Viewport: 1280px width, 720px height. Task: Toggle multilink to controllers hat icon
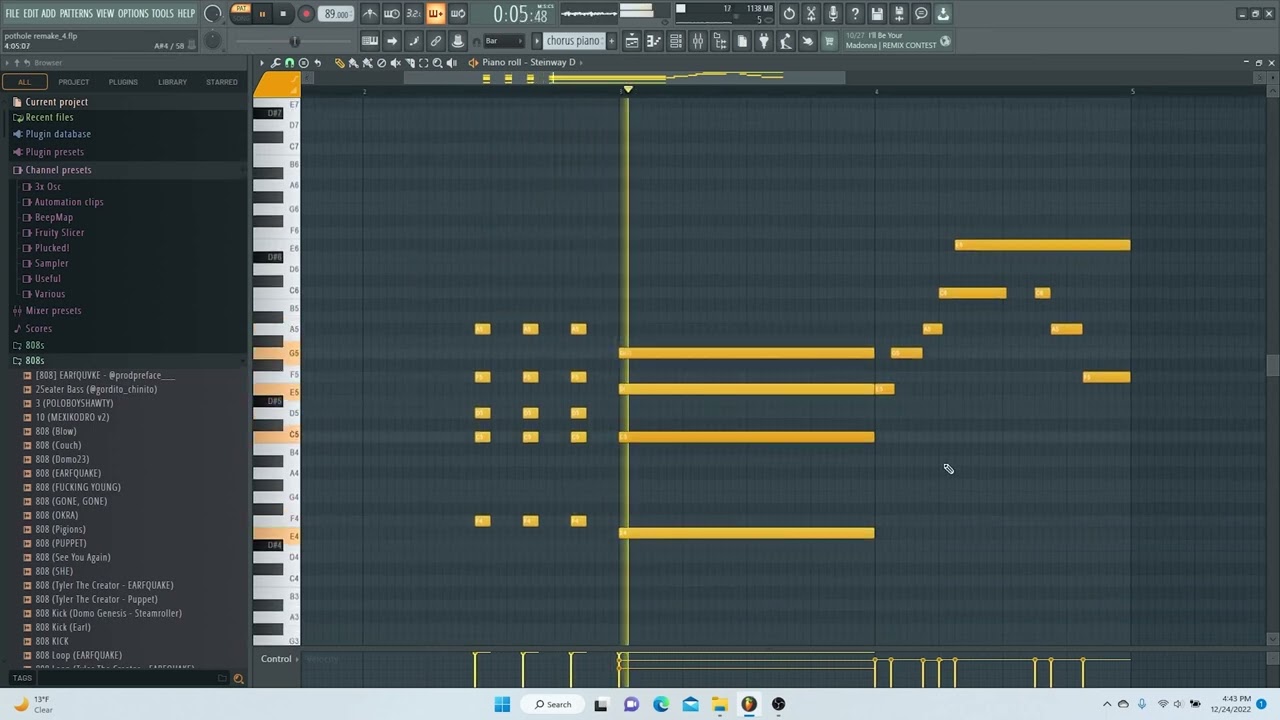(457, 41)
